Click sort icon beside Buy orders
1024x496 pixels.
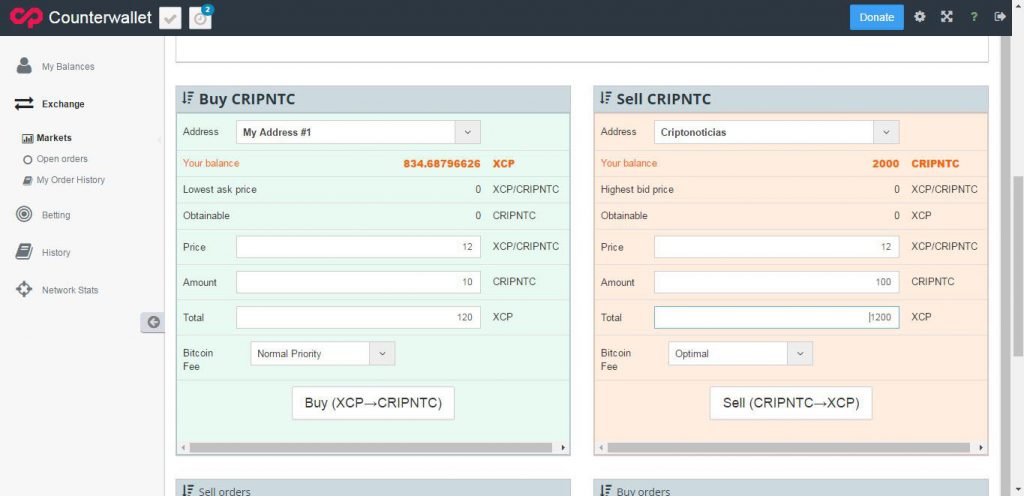[x=606, y=490]
